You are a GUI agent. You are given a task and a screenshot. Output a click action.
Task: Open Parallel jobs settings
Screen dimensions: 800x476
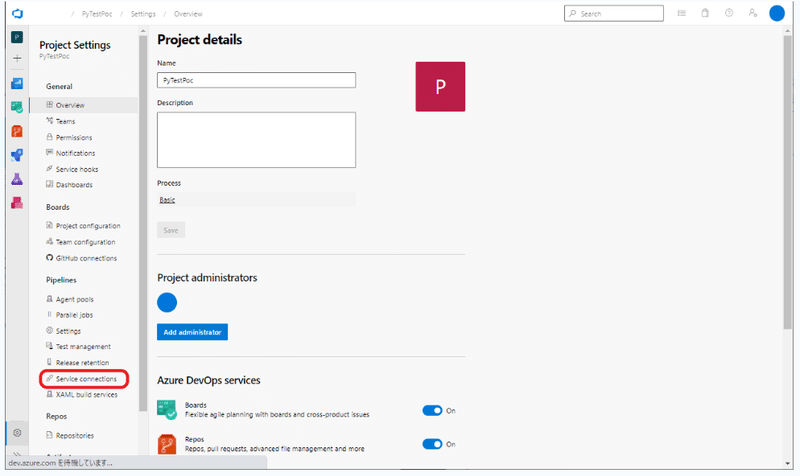[x=74, y=315]
